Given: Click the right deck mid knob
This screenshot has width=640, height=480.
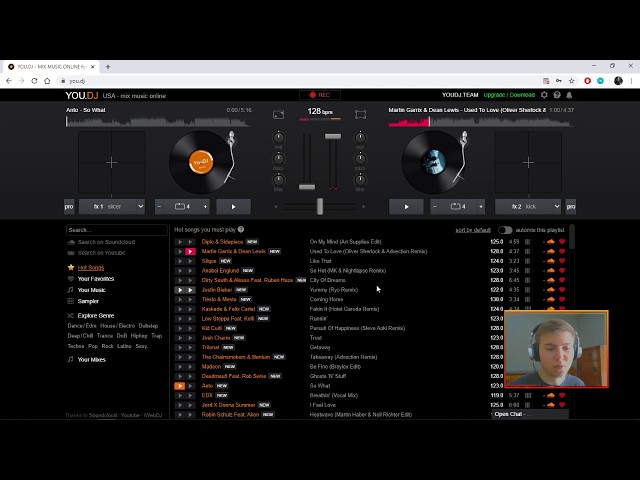Looking at the screenshot, I should tap(360, 138).
